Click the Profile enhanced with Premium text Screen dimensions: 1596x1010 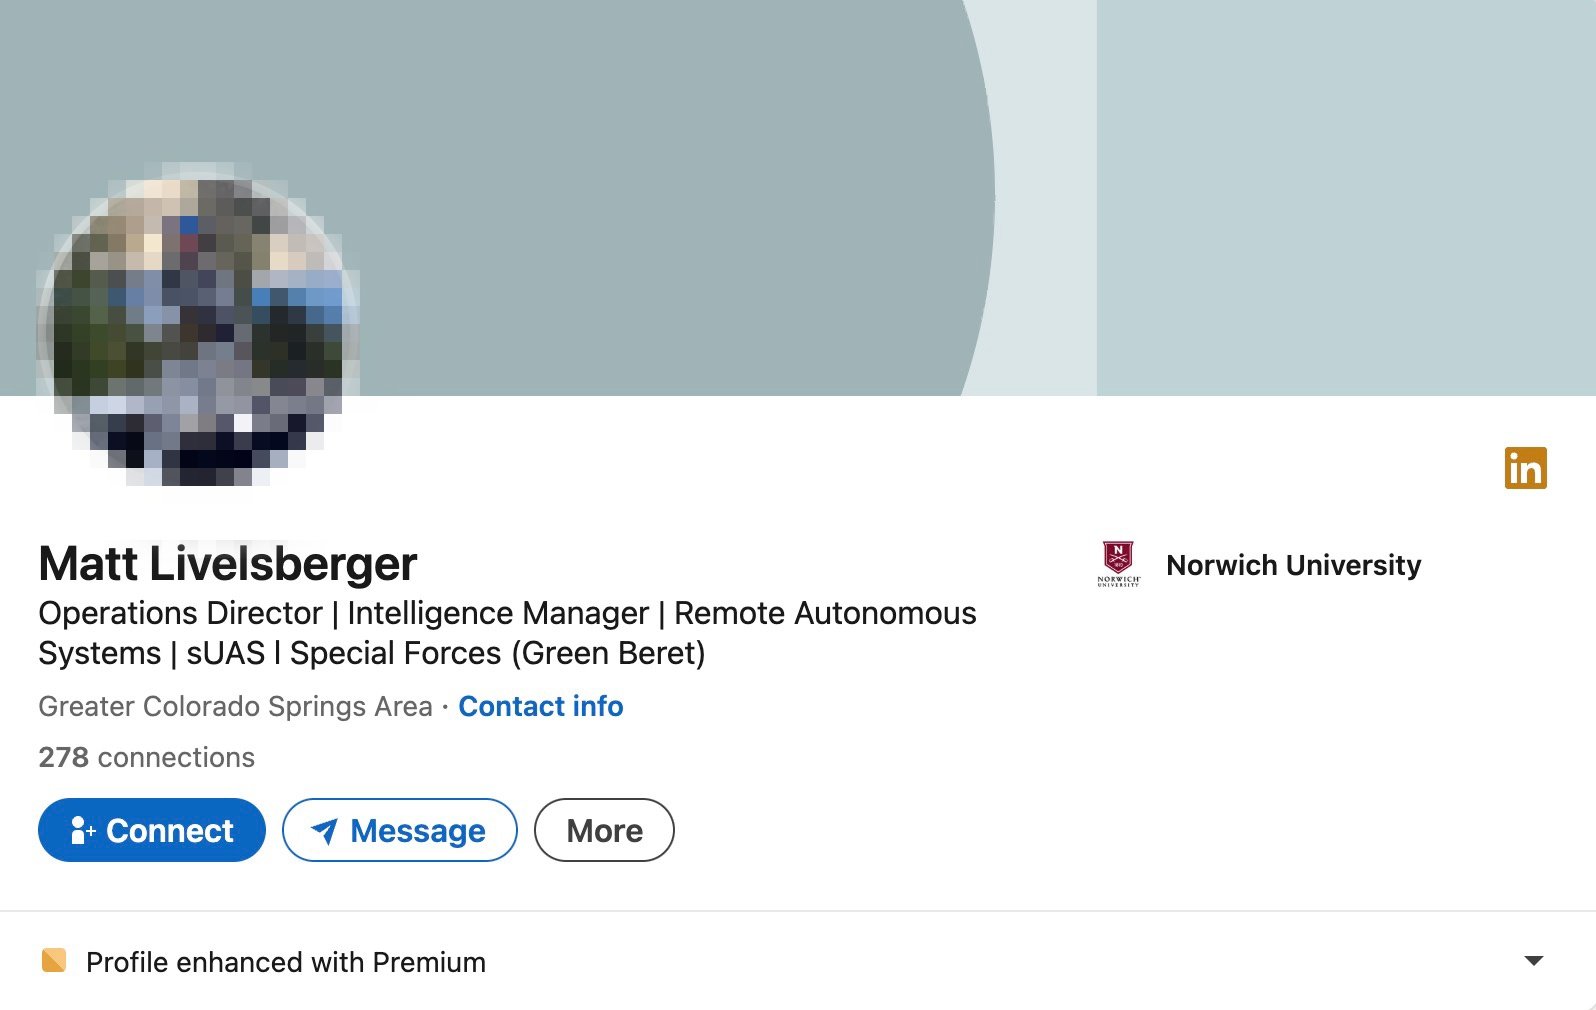286,962
